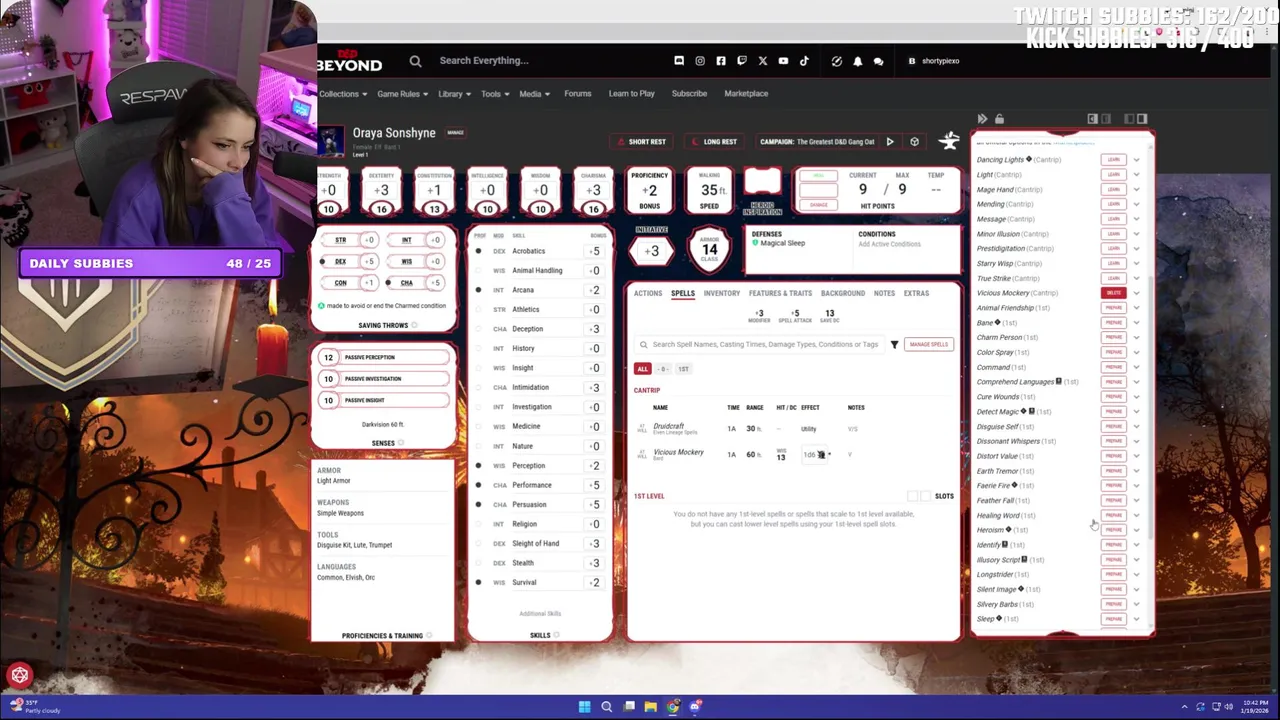
Task: Toggle the second 1st-level spell slot box
Action: click(x=925, y=496)
